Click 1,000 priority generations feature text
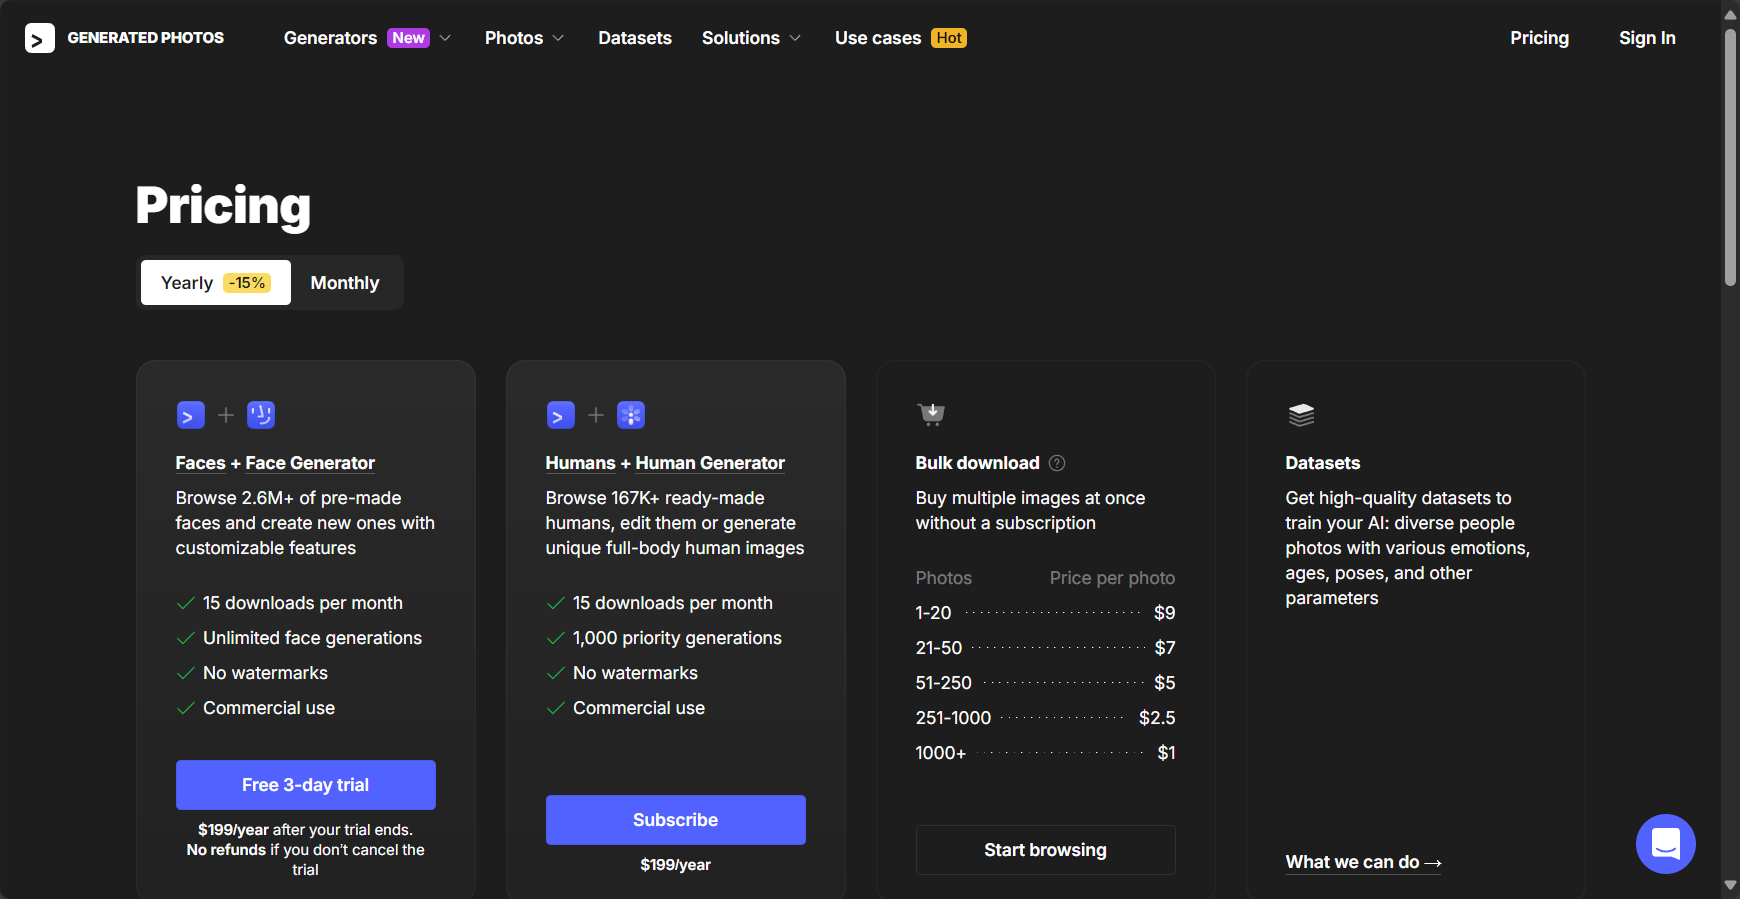The width and height of the screenshot is (1740, 899). pos(677,638)
